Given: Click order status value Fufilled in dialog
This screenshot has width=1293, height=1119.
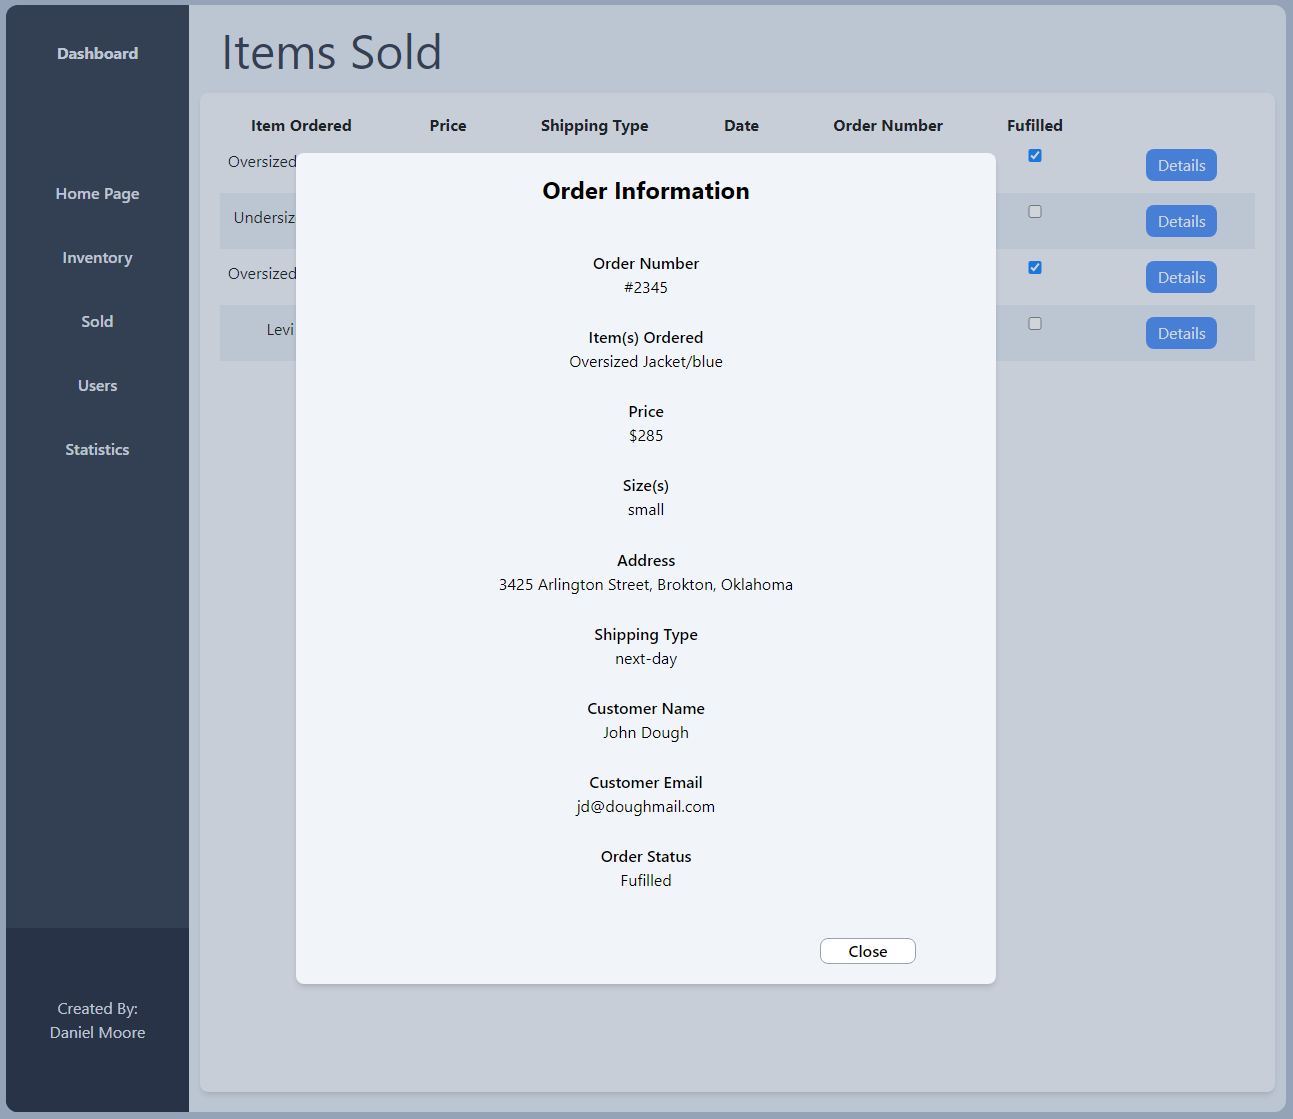Looking at the screenshot, I should pos(646,881).
